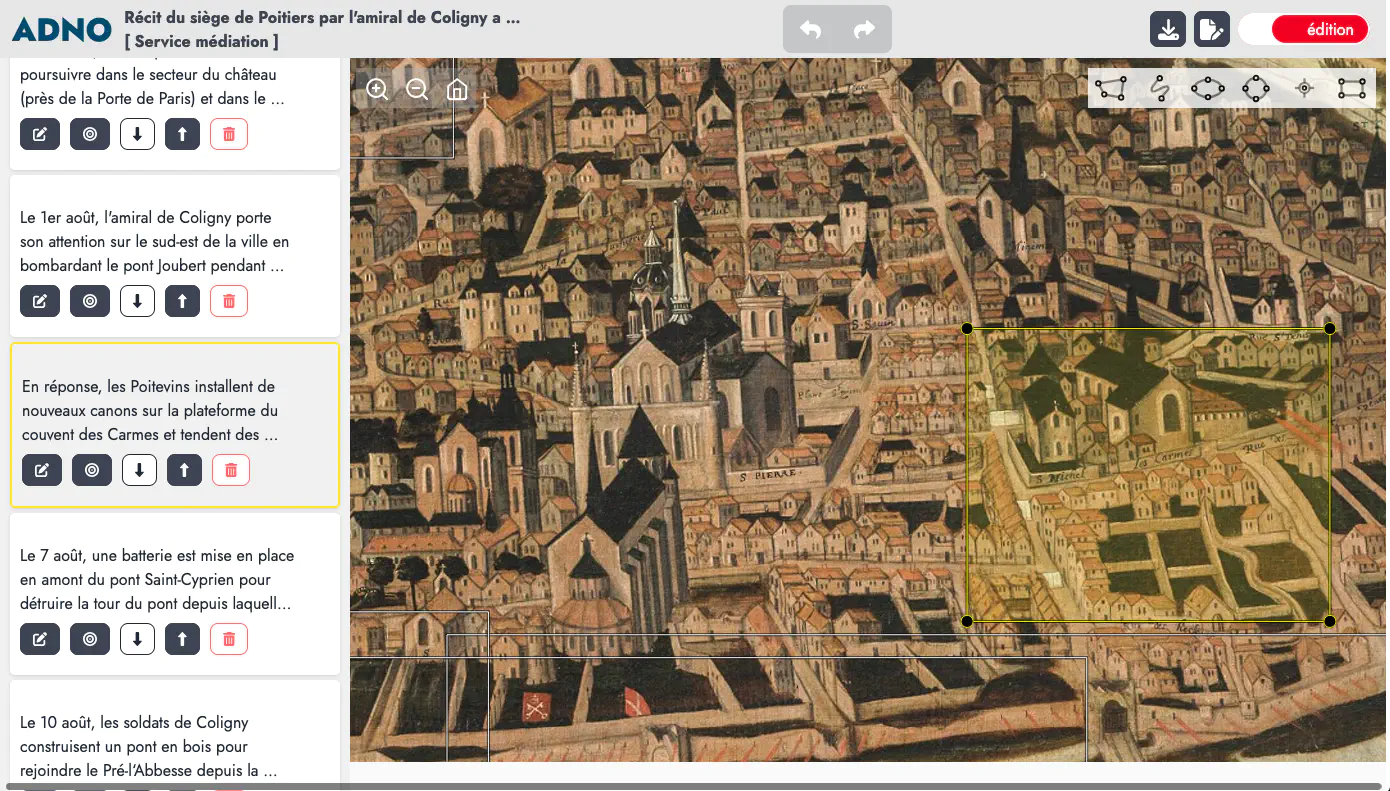Click the top-right handle of yellow selection
The image size is (1390, 791).
tap(1330, 328)
